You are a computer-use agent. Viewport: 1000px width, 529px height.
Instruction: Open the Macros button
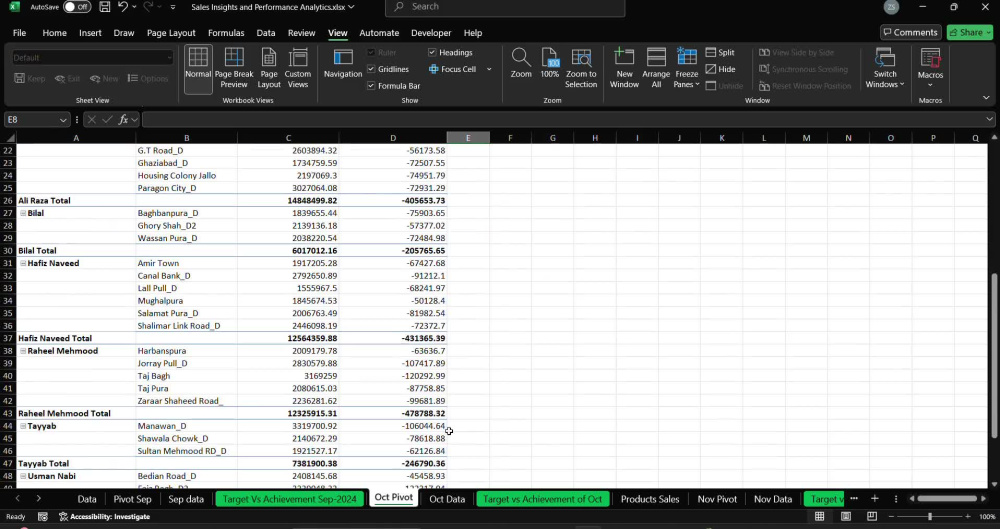coord(930,68)
